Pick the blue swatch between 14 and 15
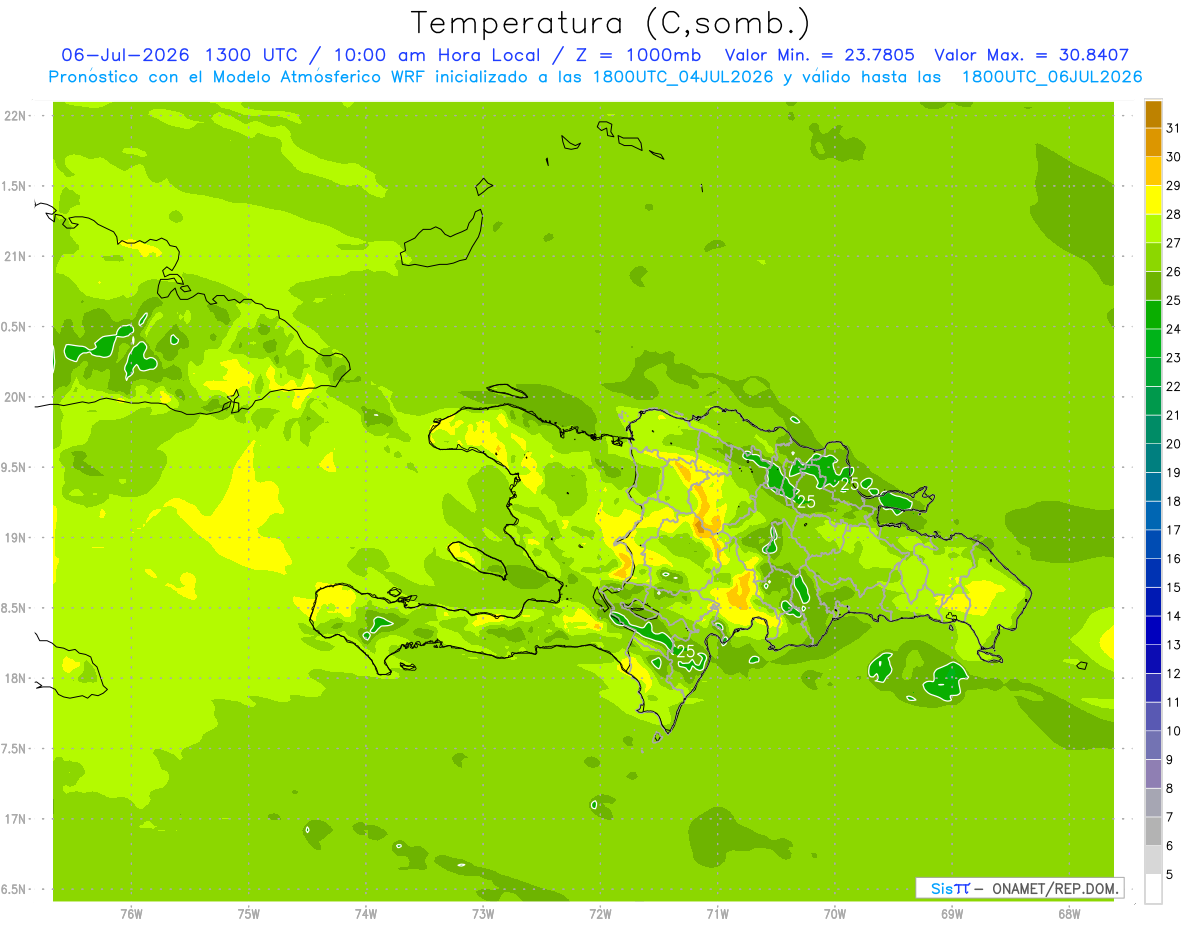Screen dimensions: 1200x927 (x=1153, y=602)
